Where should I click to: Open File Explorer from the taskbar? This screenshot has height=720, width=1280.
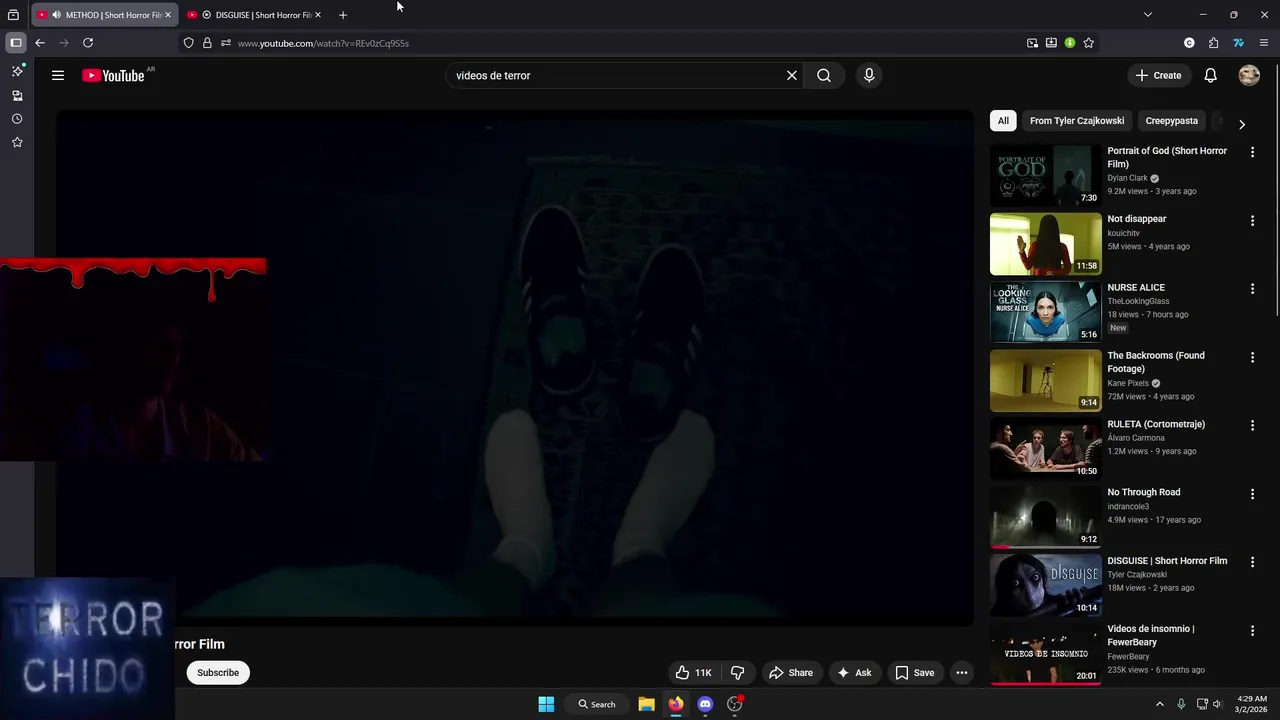(x=647, y=704)
